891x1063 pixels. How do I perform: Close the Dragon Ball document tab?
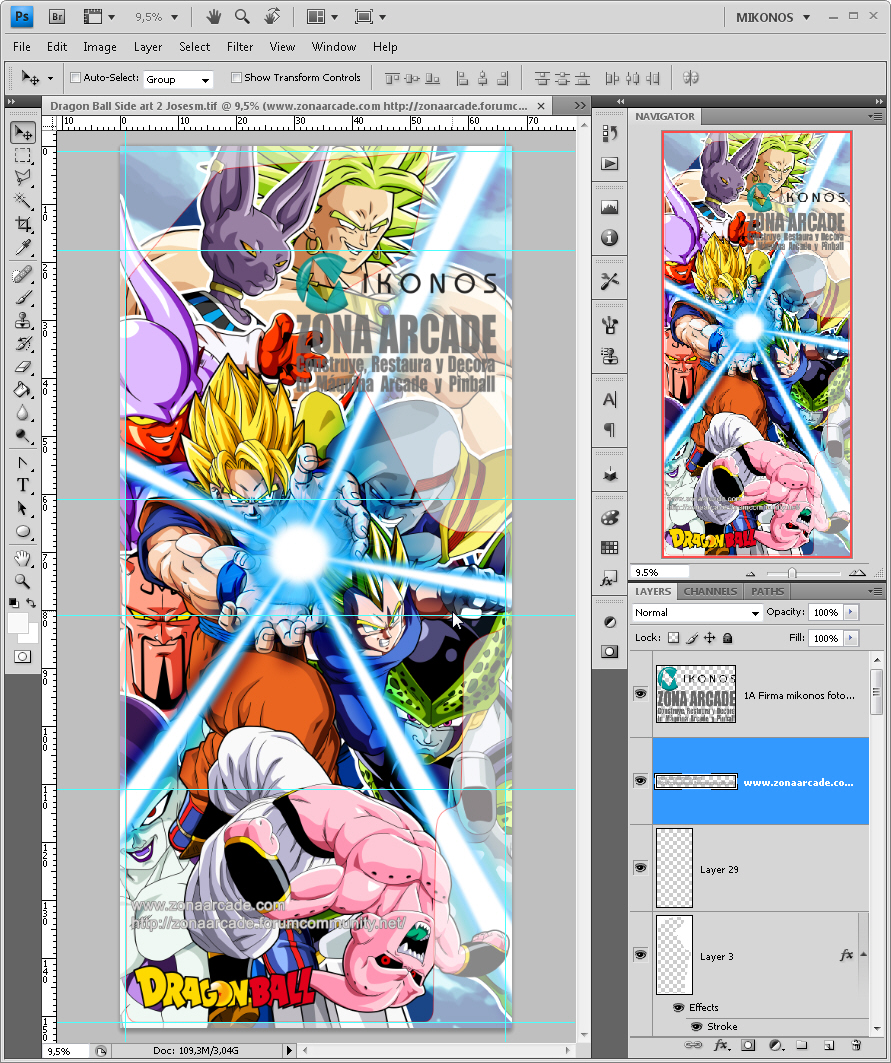point(540,106)
